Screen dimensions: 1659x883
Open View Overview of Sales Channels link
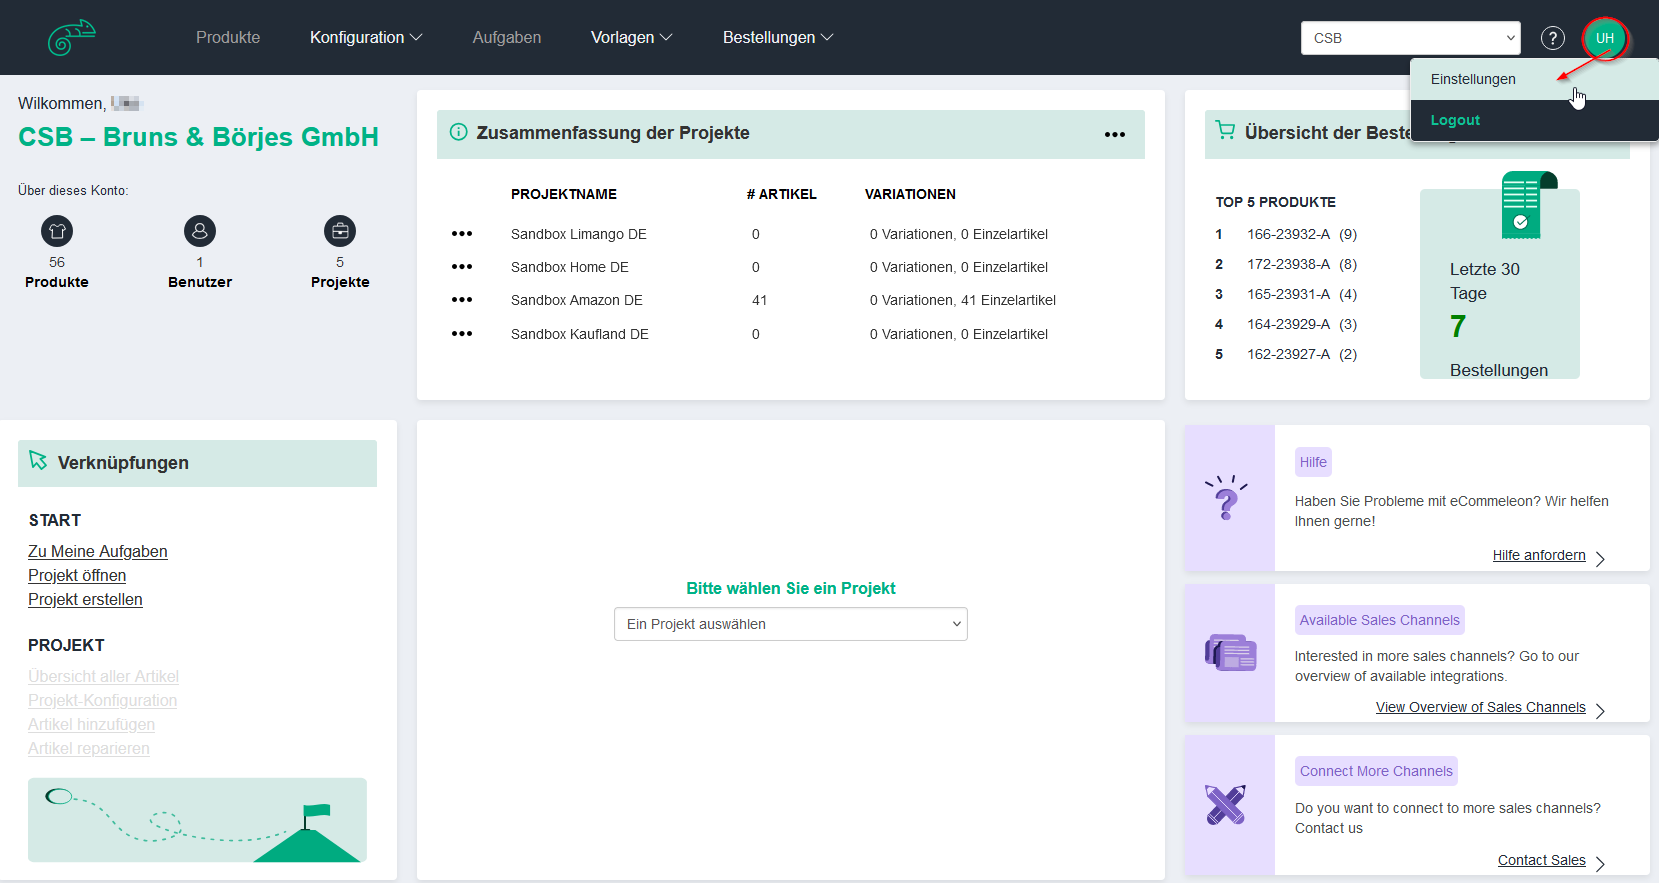(1480, 707)
